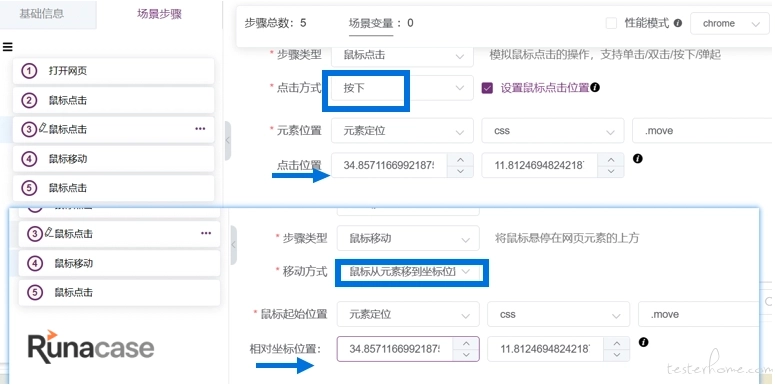Open the css selector dropdown in the 鼠标起始位置 row
This screenshot has width=775, height=385.
tap(559, 314)
